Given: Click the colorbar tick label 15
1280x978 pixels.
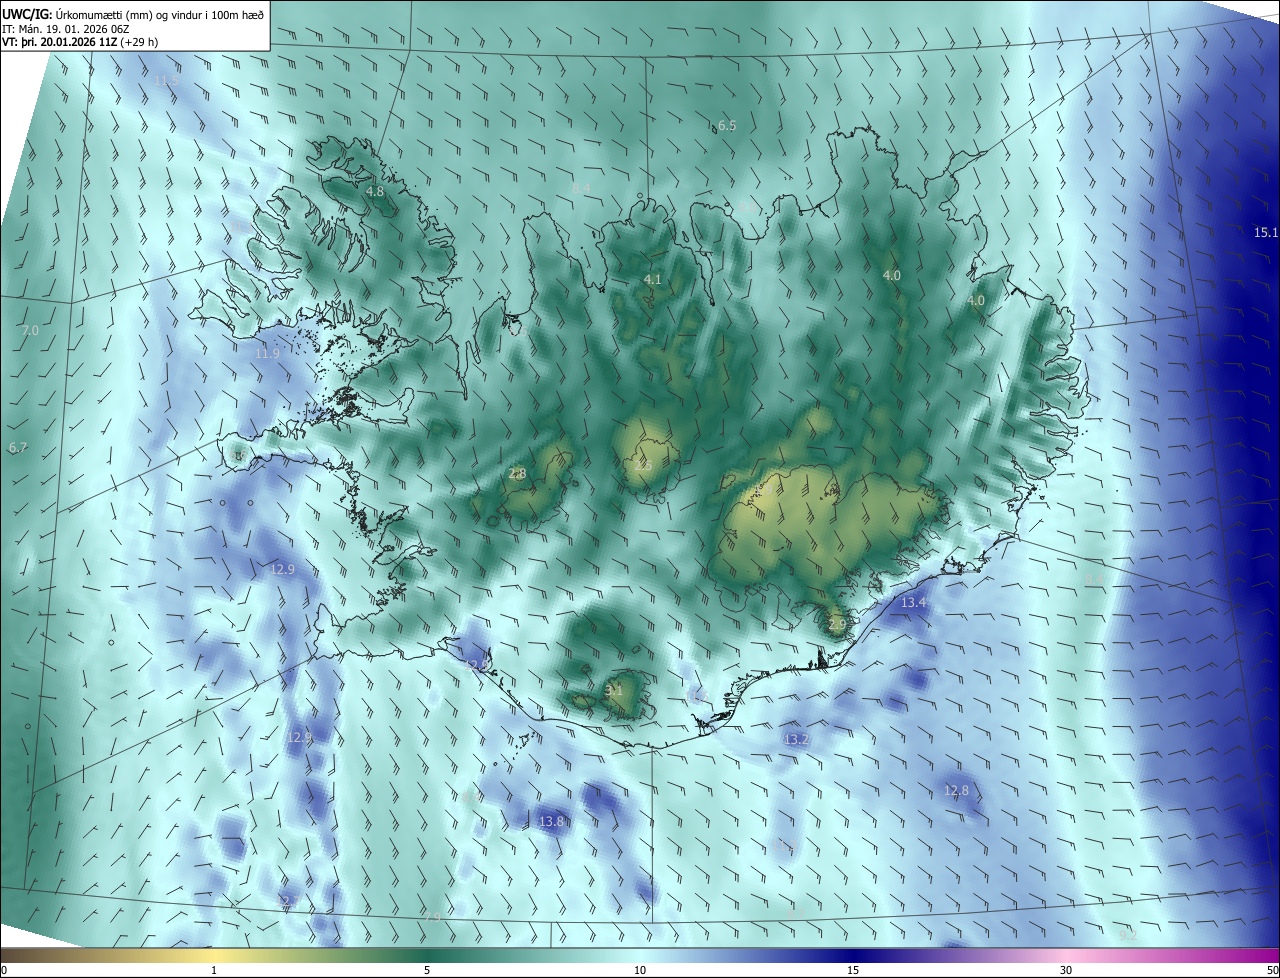Looking at the screenshot, I should point(853,970).
